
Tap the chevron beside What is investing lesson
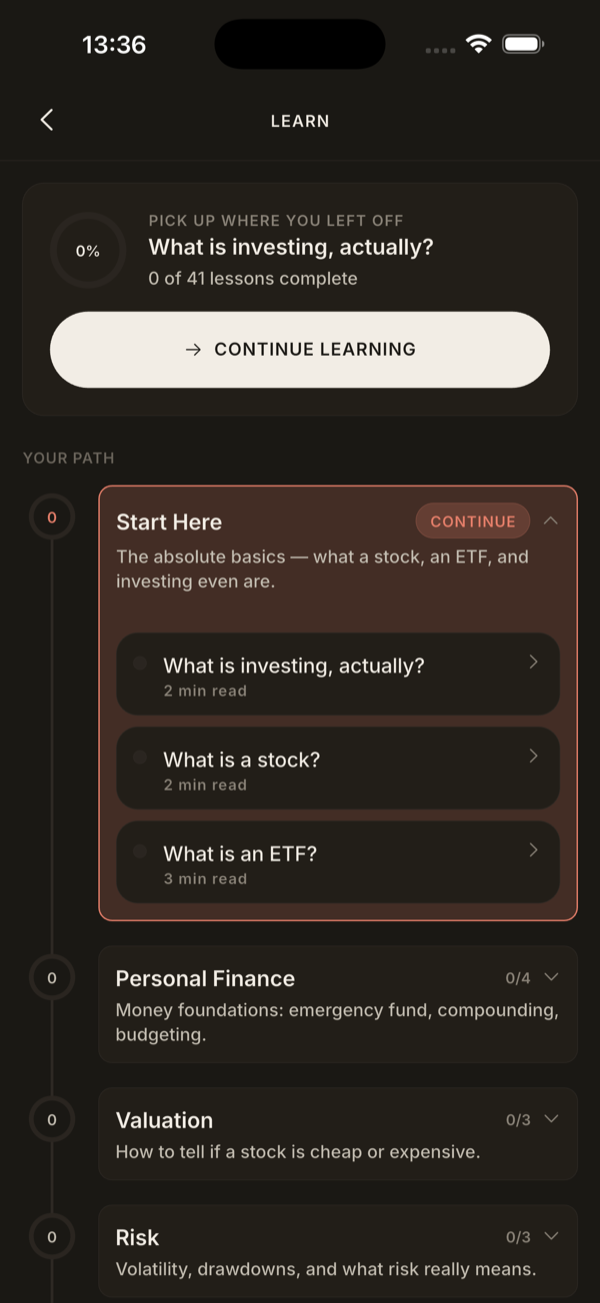[x=533, y=662]
